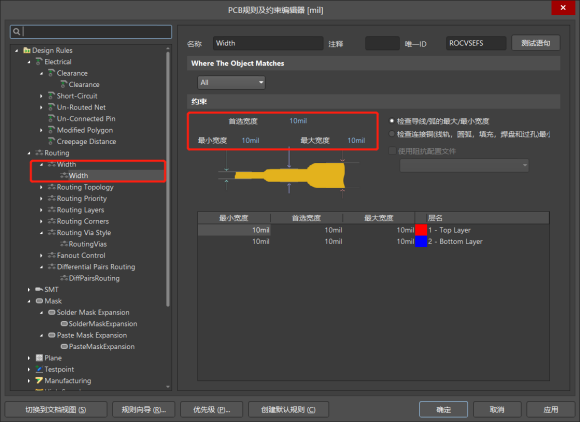Click the search magnifier icon
The image size is (580, 423).
pos(17,32)
